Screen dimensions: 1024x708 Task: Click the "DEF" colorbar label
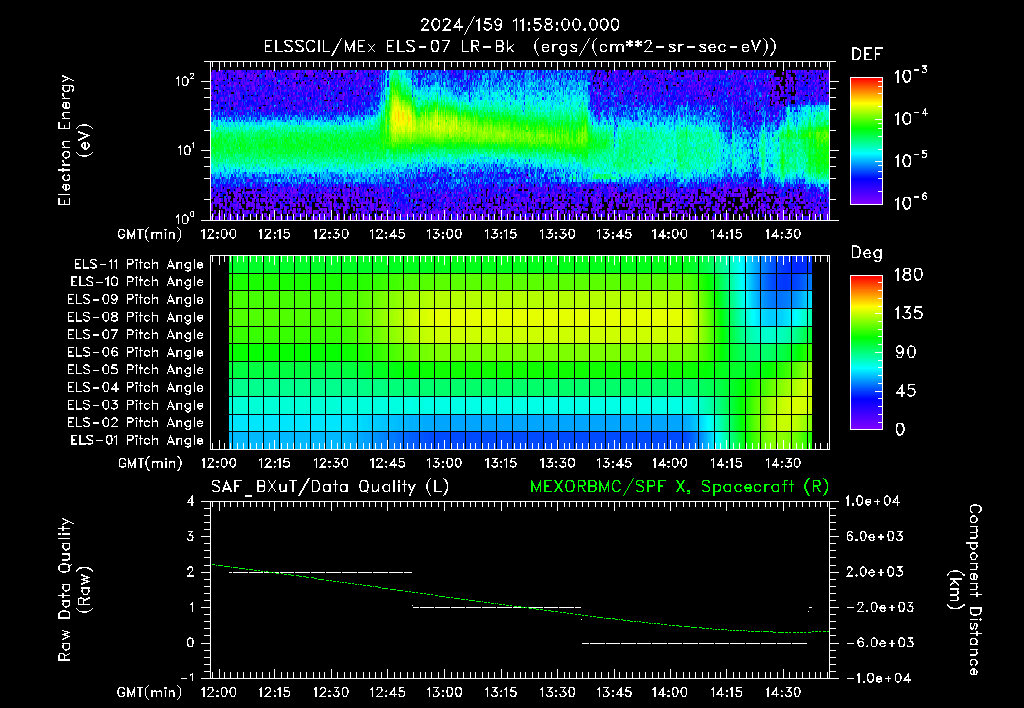tap(867, 54)
